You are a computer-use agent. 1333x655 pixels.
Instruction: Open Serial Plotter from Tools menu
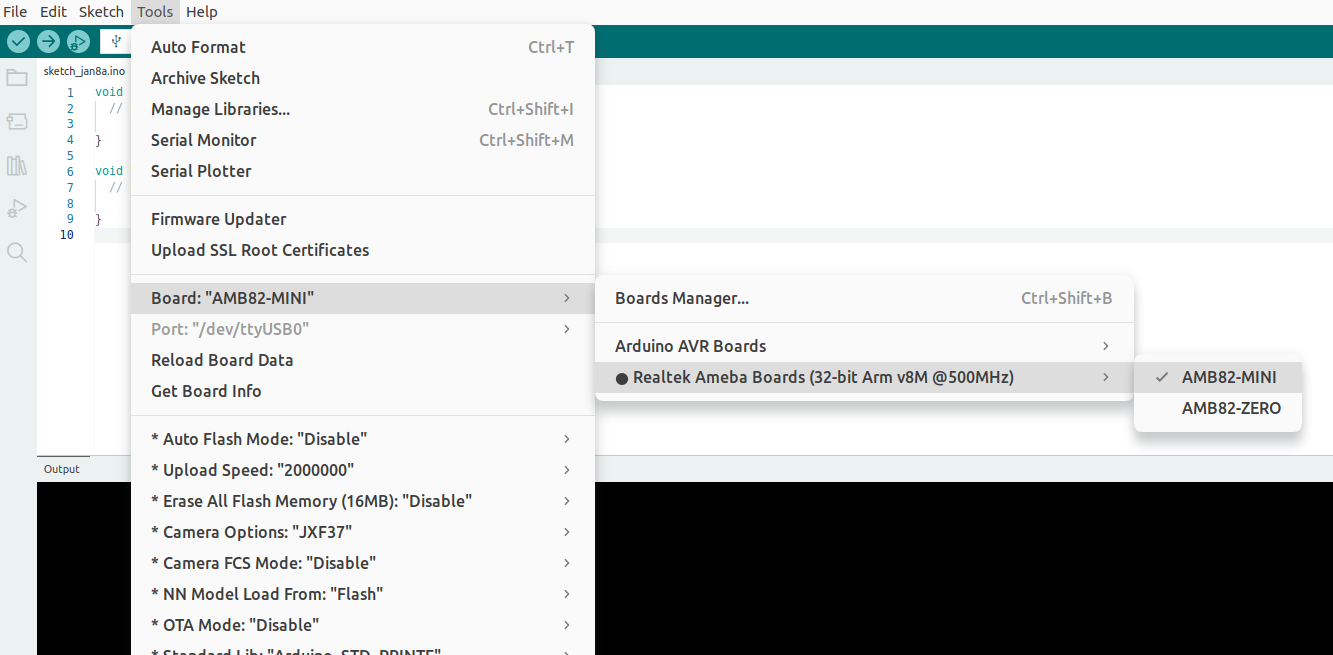point(363,171)
